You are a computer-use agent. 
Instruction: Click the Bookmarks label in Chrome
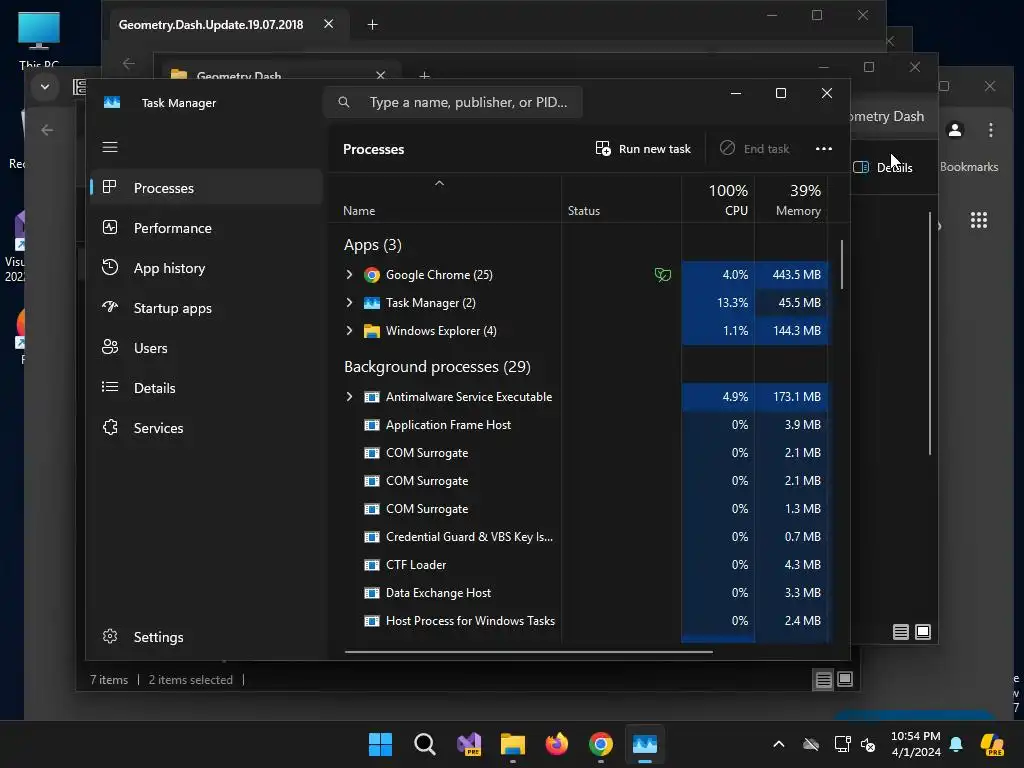pos(968,167)
